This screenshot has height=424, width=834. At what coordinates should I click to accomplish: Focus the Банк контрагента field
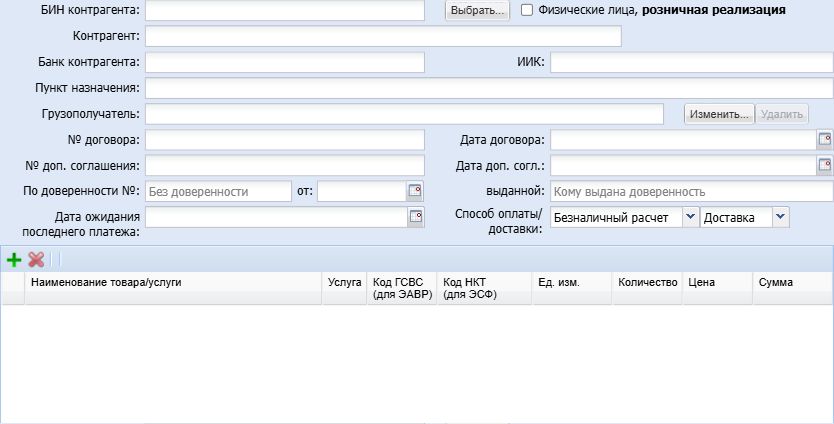[285, 62]
